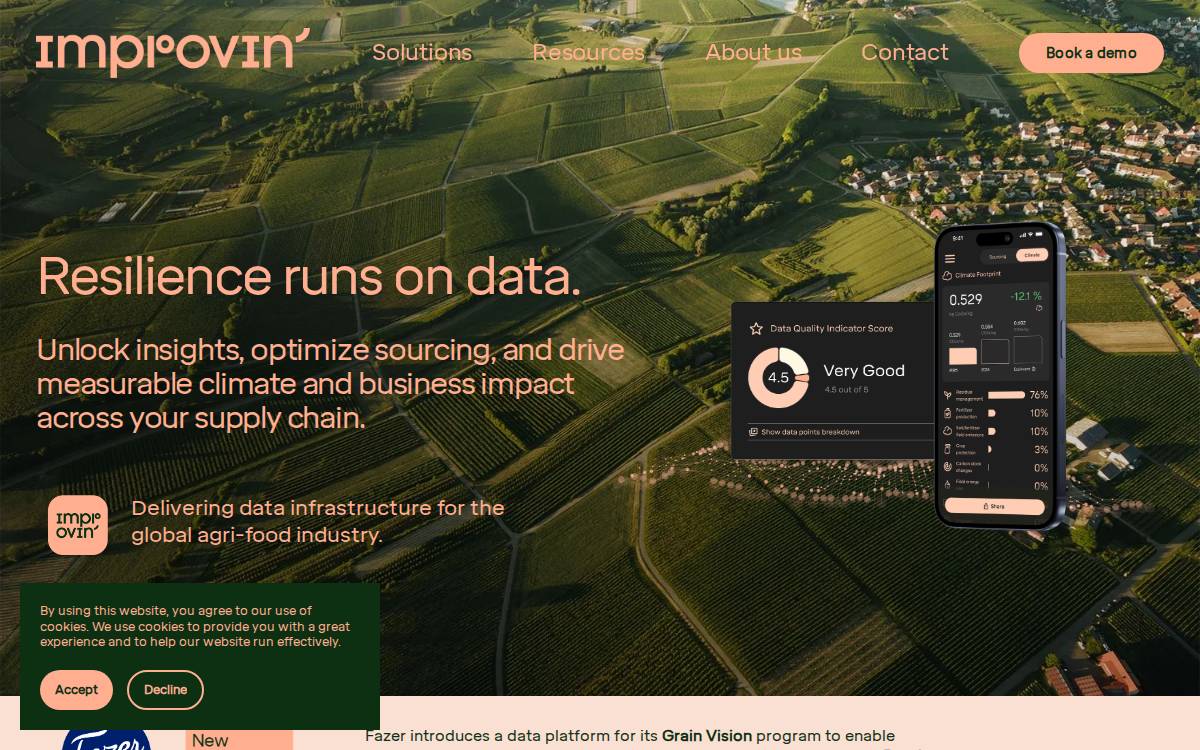Click the Crop protection icon

click(948, 449)
